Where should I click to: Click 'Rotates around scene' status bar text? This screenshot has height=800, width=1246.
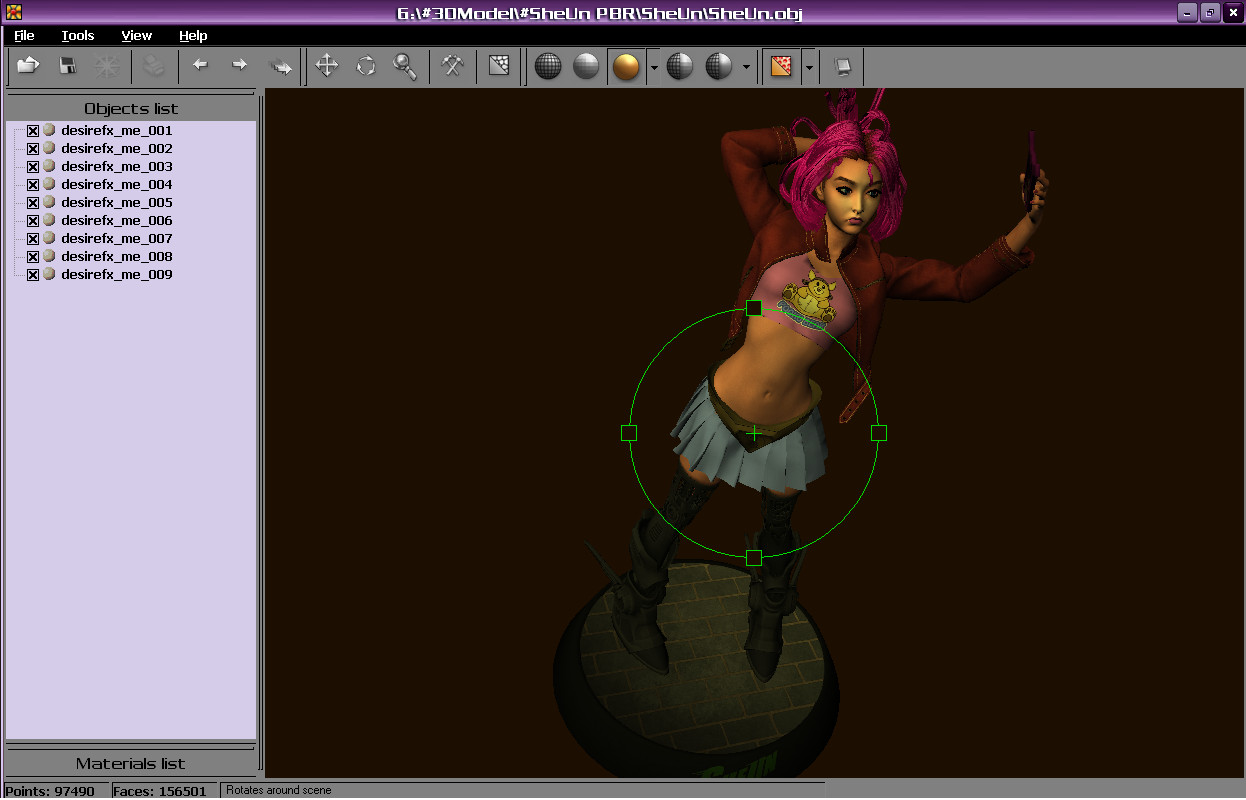pyautogui.click(x=279, y=790)
